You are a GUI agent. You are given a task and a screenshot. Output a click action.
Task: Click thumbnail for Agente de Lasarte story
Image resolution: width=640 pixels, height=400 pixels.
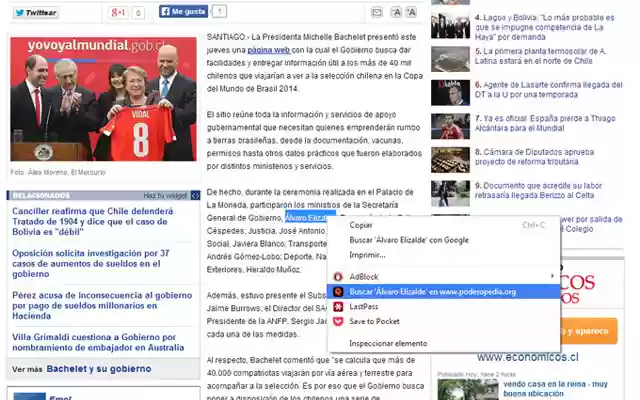450,93
